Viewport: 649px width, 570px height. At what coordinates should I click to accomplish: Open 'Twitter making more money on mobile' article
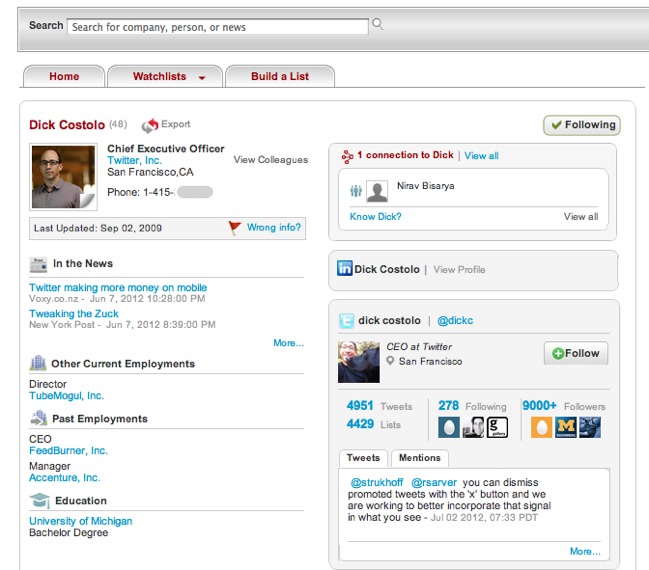[x=118, y=287]
